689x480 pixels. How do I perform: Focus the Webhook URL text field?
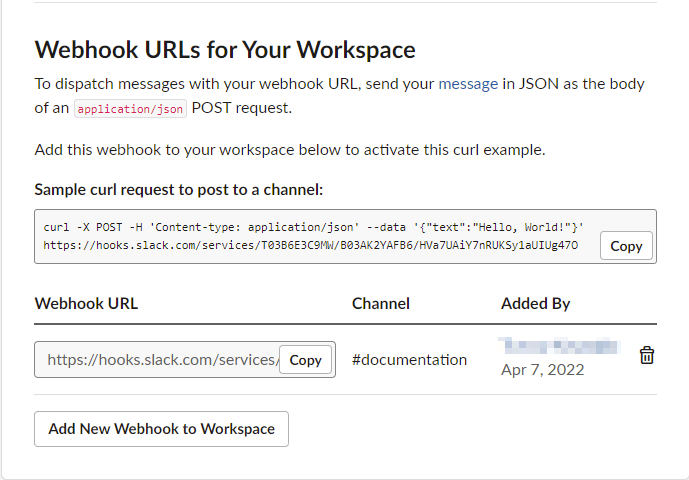(160, 360)
